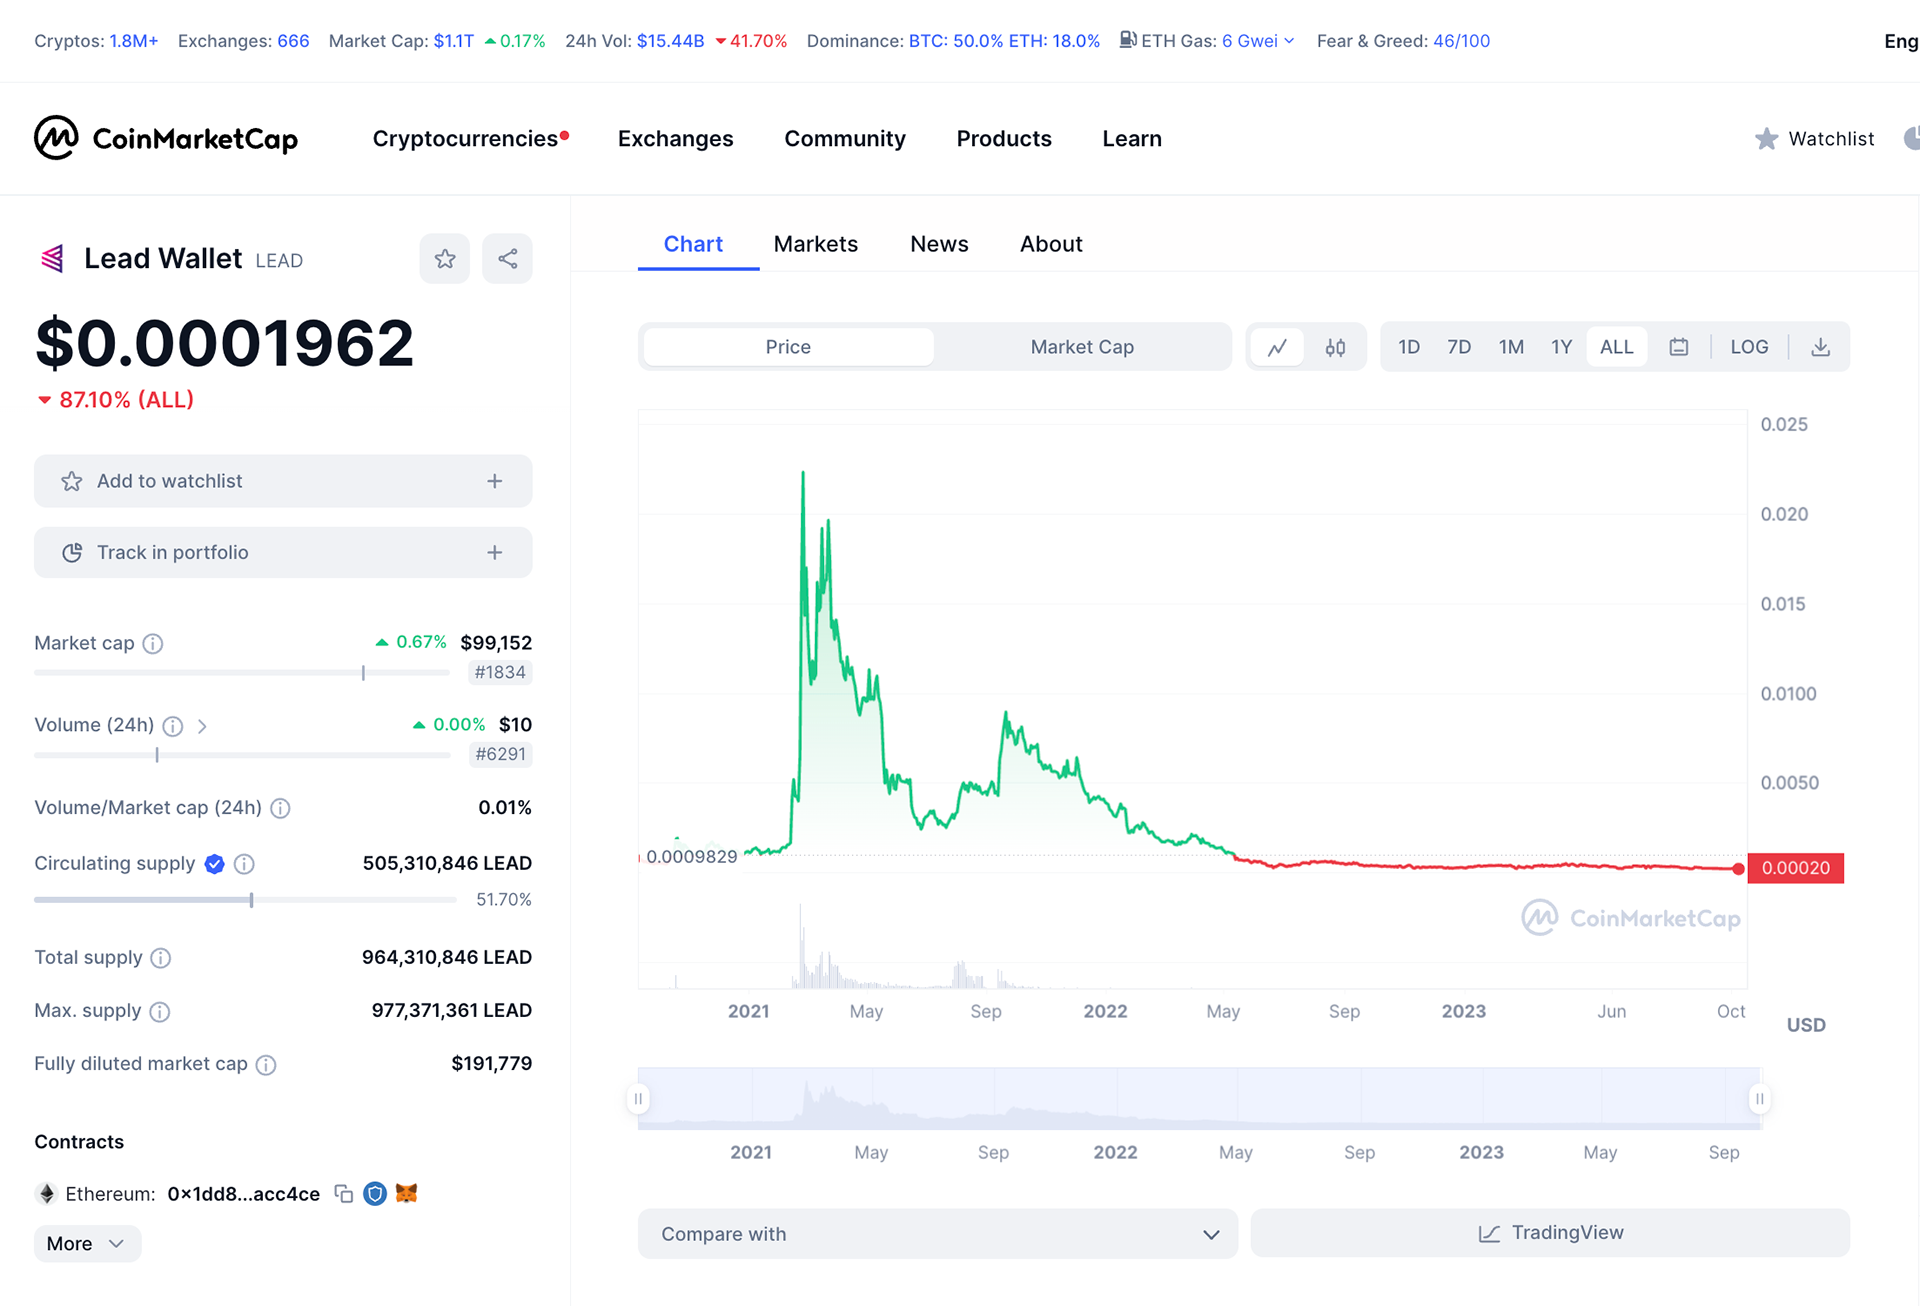Add contract to MetaMask fox icon
This screenshot has width=1920, height=1306.
pos(406,1193)
